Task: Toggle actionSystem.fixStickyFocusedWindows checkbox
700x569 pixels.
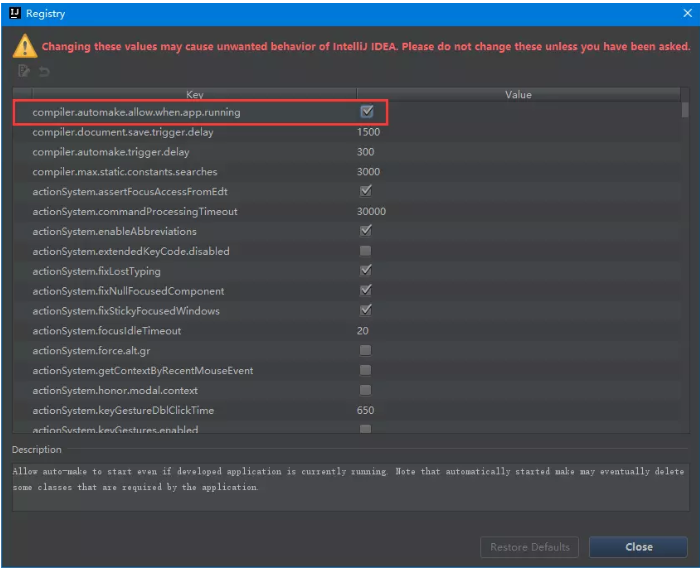Action: (x=366, y=310)
